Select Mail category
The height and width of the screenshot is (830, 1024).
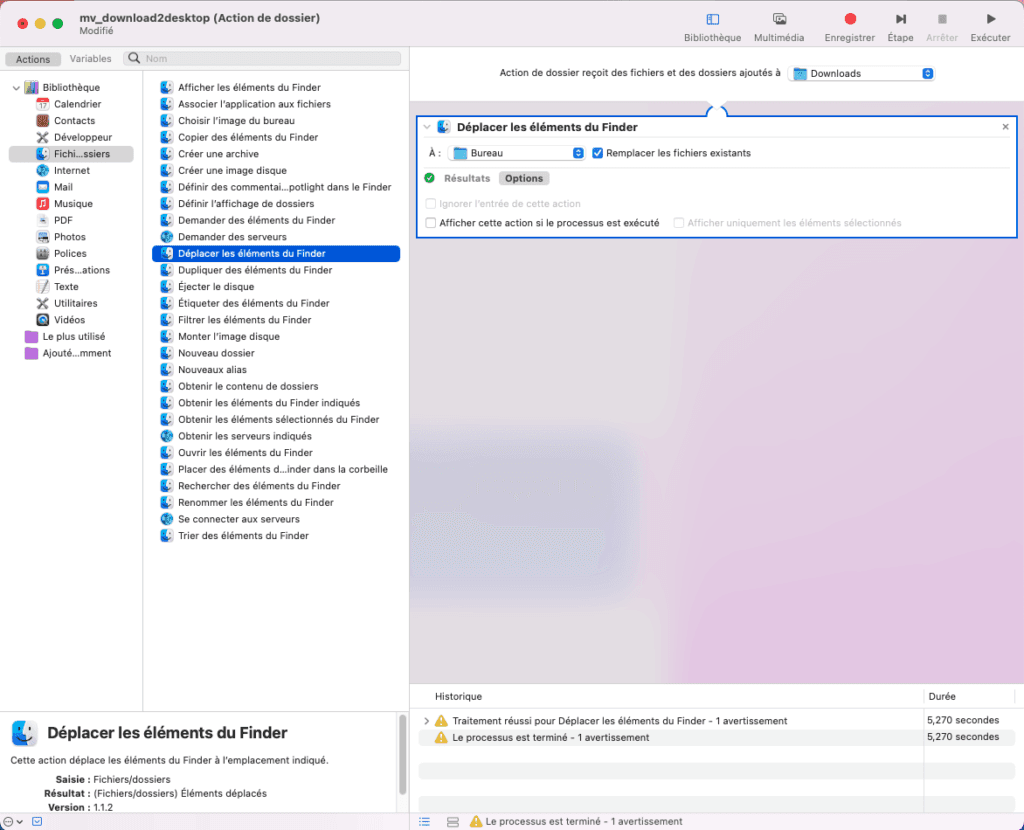tap(63, 187)
